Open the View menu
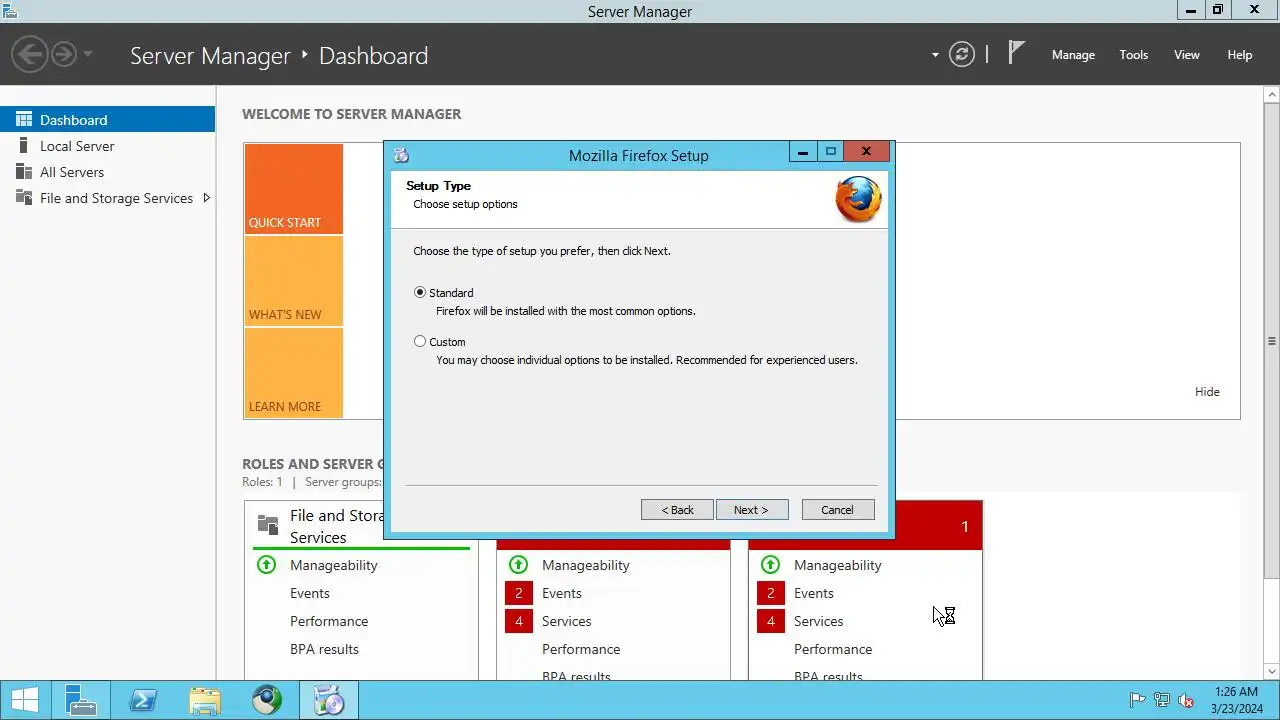This screenshot has width=1280, height=720. pyautogui.click(x=1187, y=55)
